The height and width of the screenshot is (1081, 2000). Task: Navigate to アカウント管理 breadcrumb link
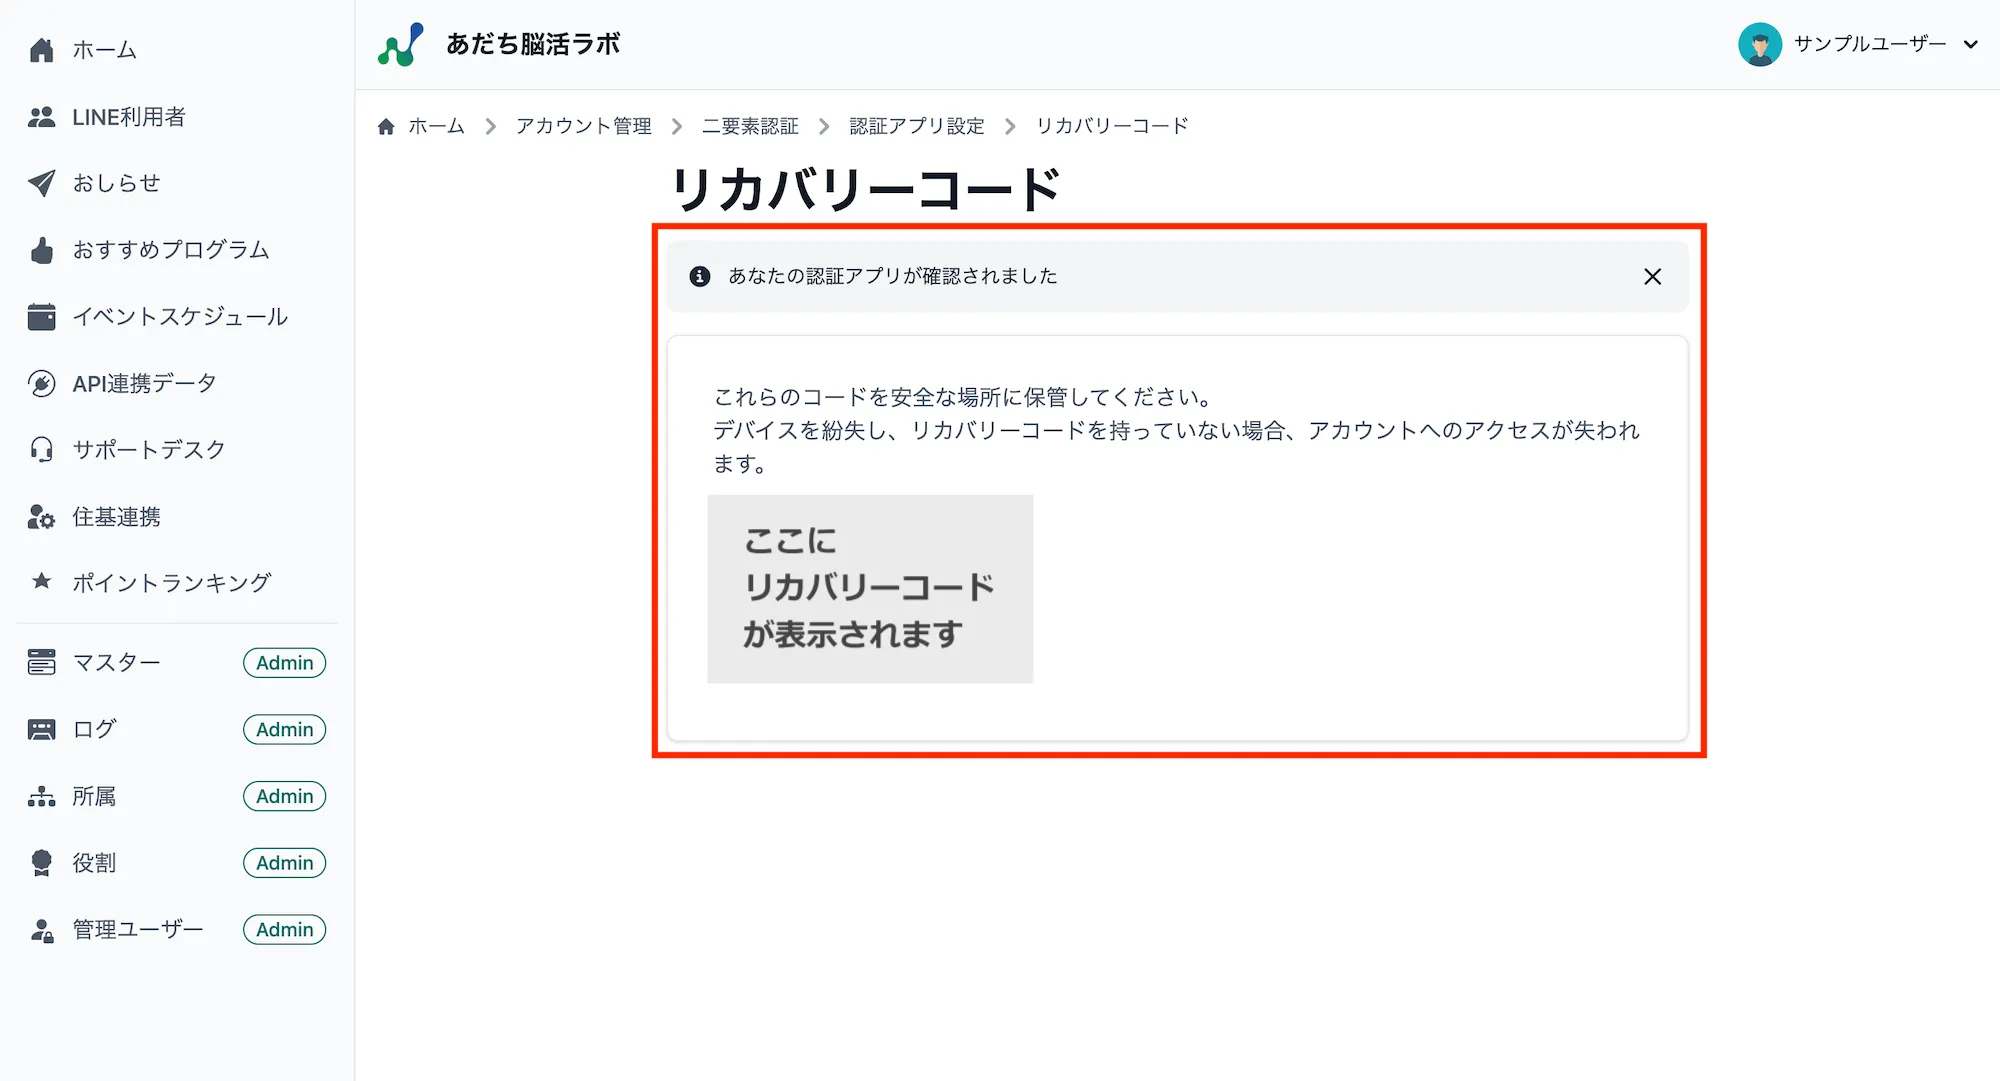coord(583,126)
